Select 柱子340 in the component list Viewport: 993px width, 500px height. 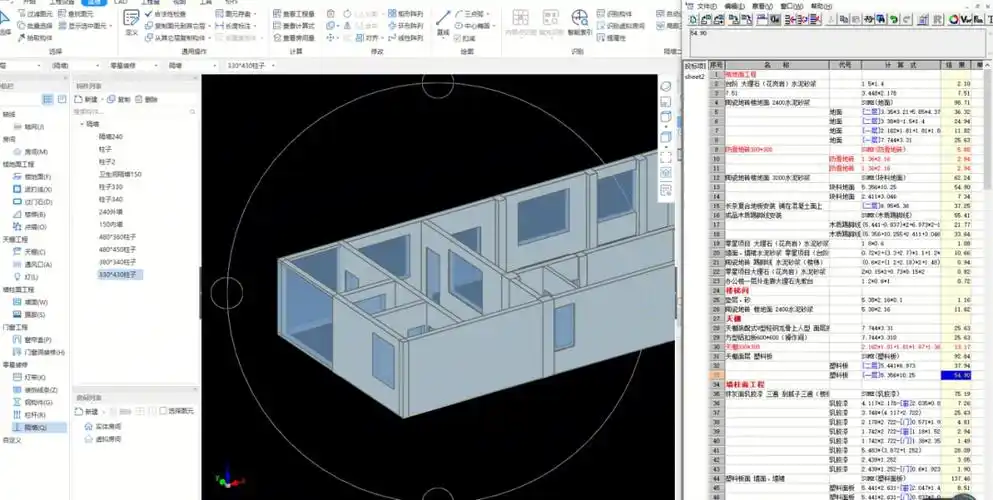click(x=111, y=199)
